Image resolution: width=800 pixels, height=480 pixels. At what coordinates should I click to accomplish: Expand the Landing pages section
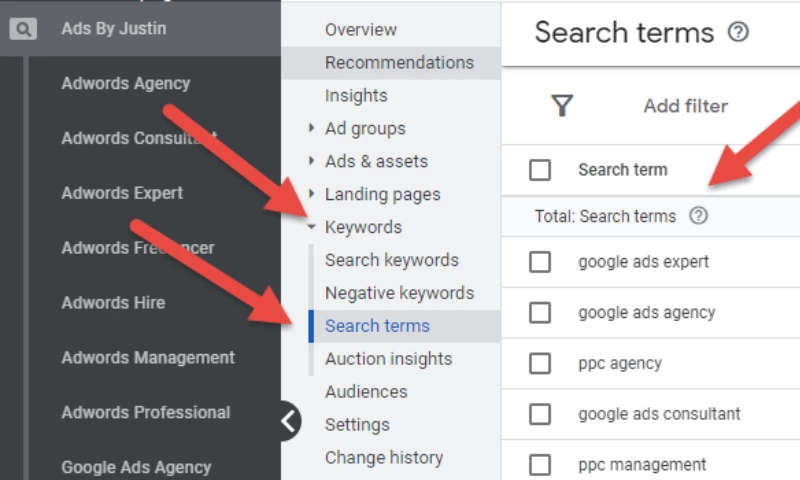[x=312, y=194]
